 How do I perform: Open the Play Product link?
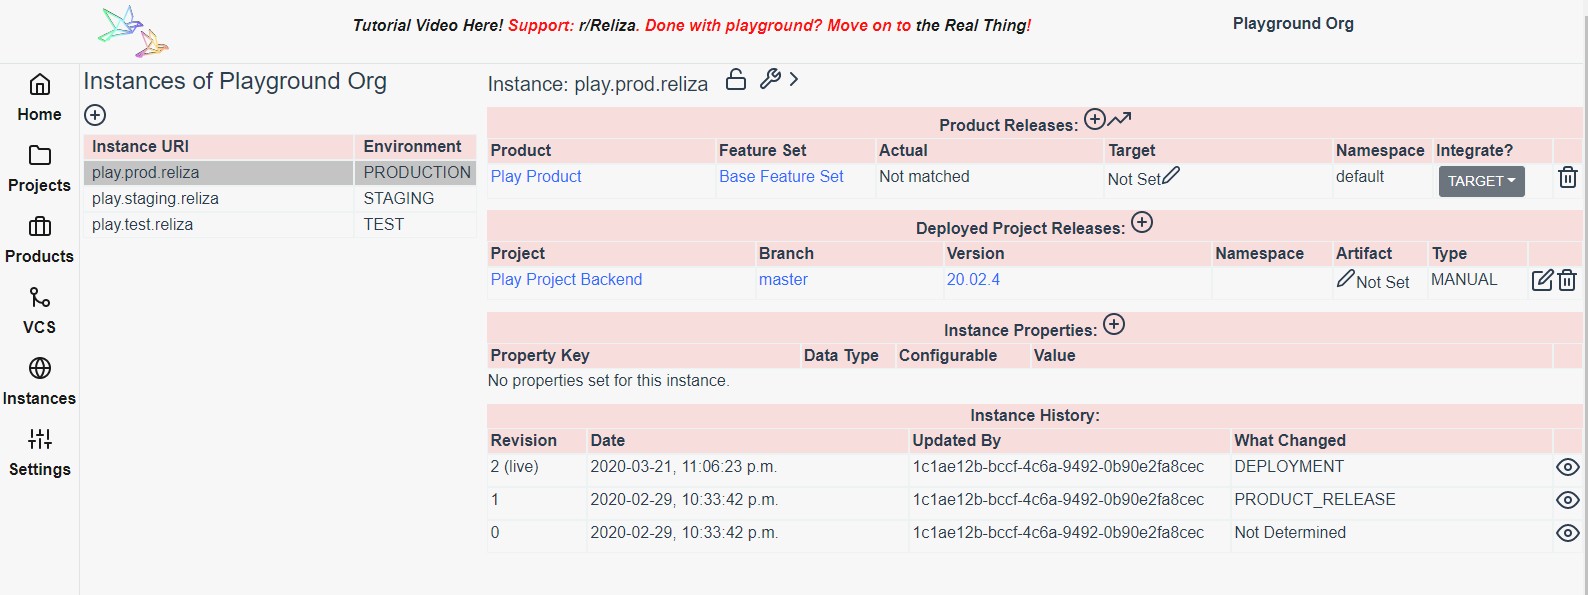pyautogui.click(x=536, y=177)
